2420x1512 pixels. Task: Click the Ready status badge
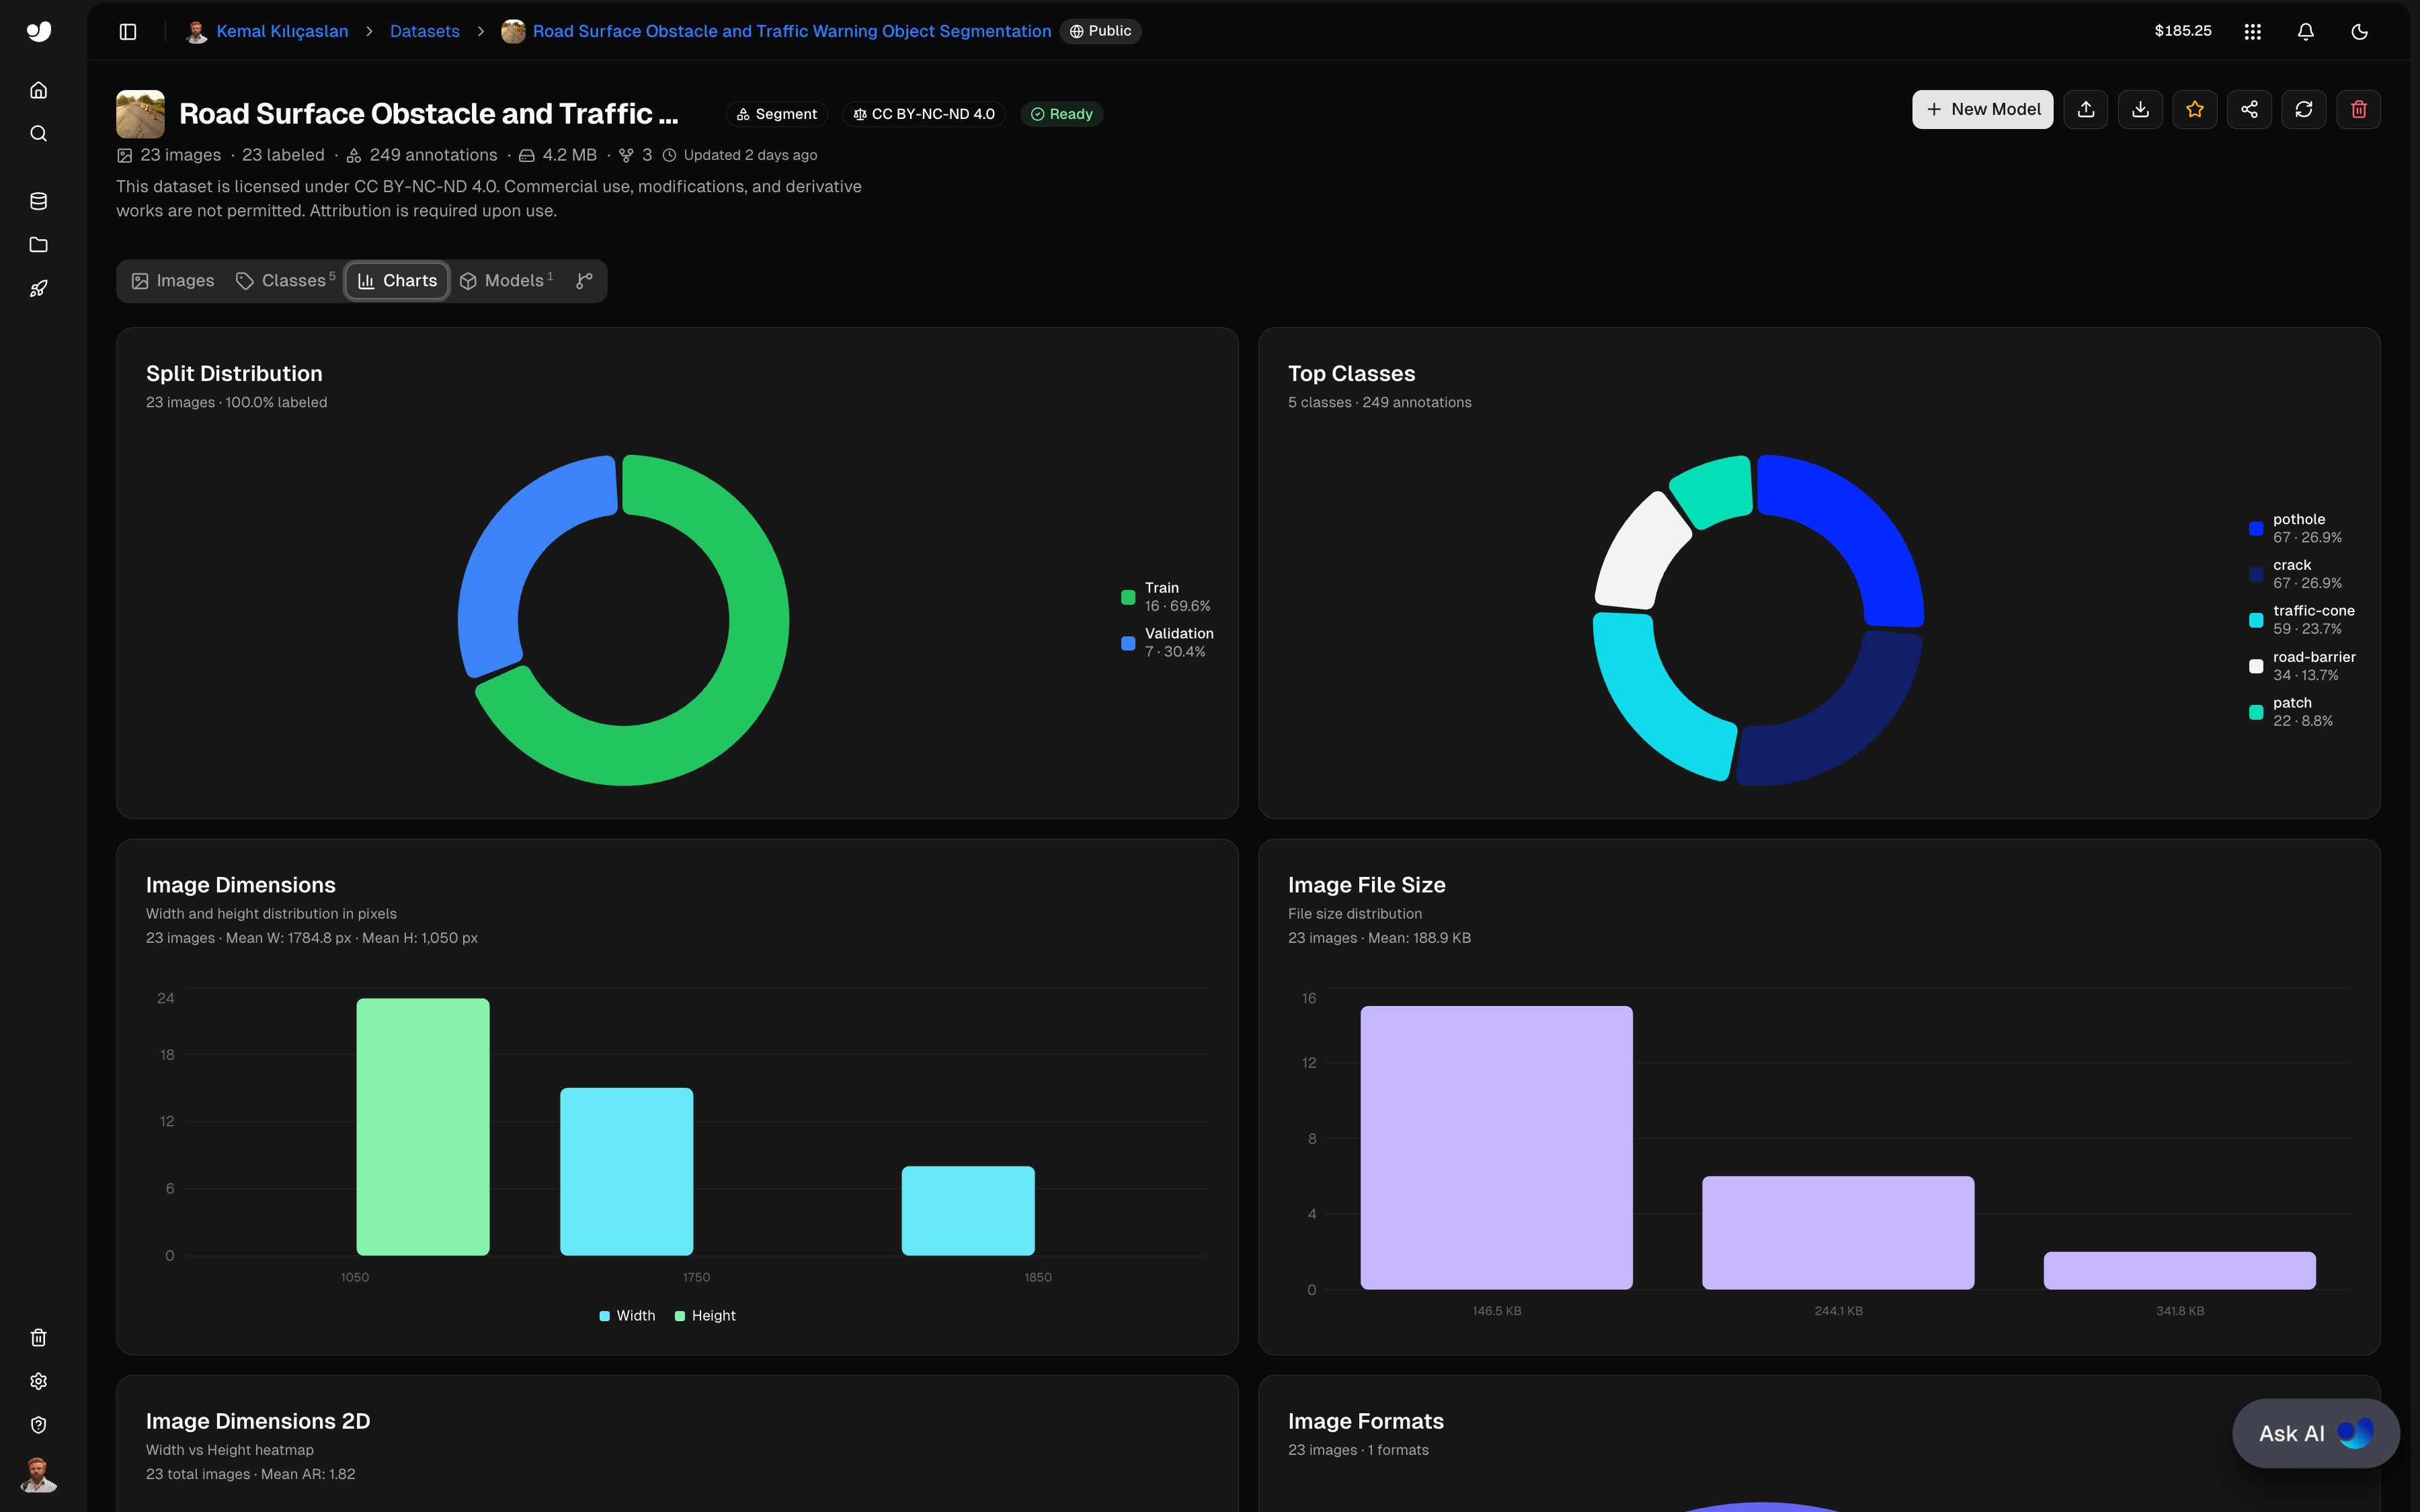pyautogui.click(x=1061, y=114)
